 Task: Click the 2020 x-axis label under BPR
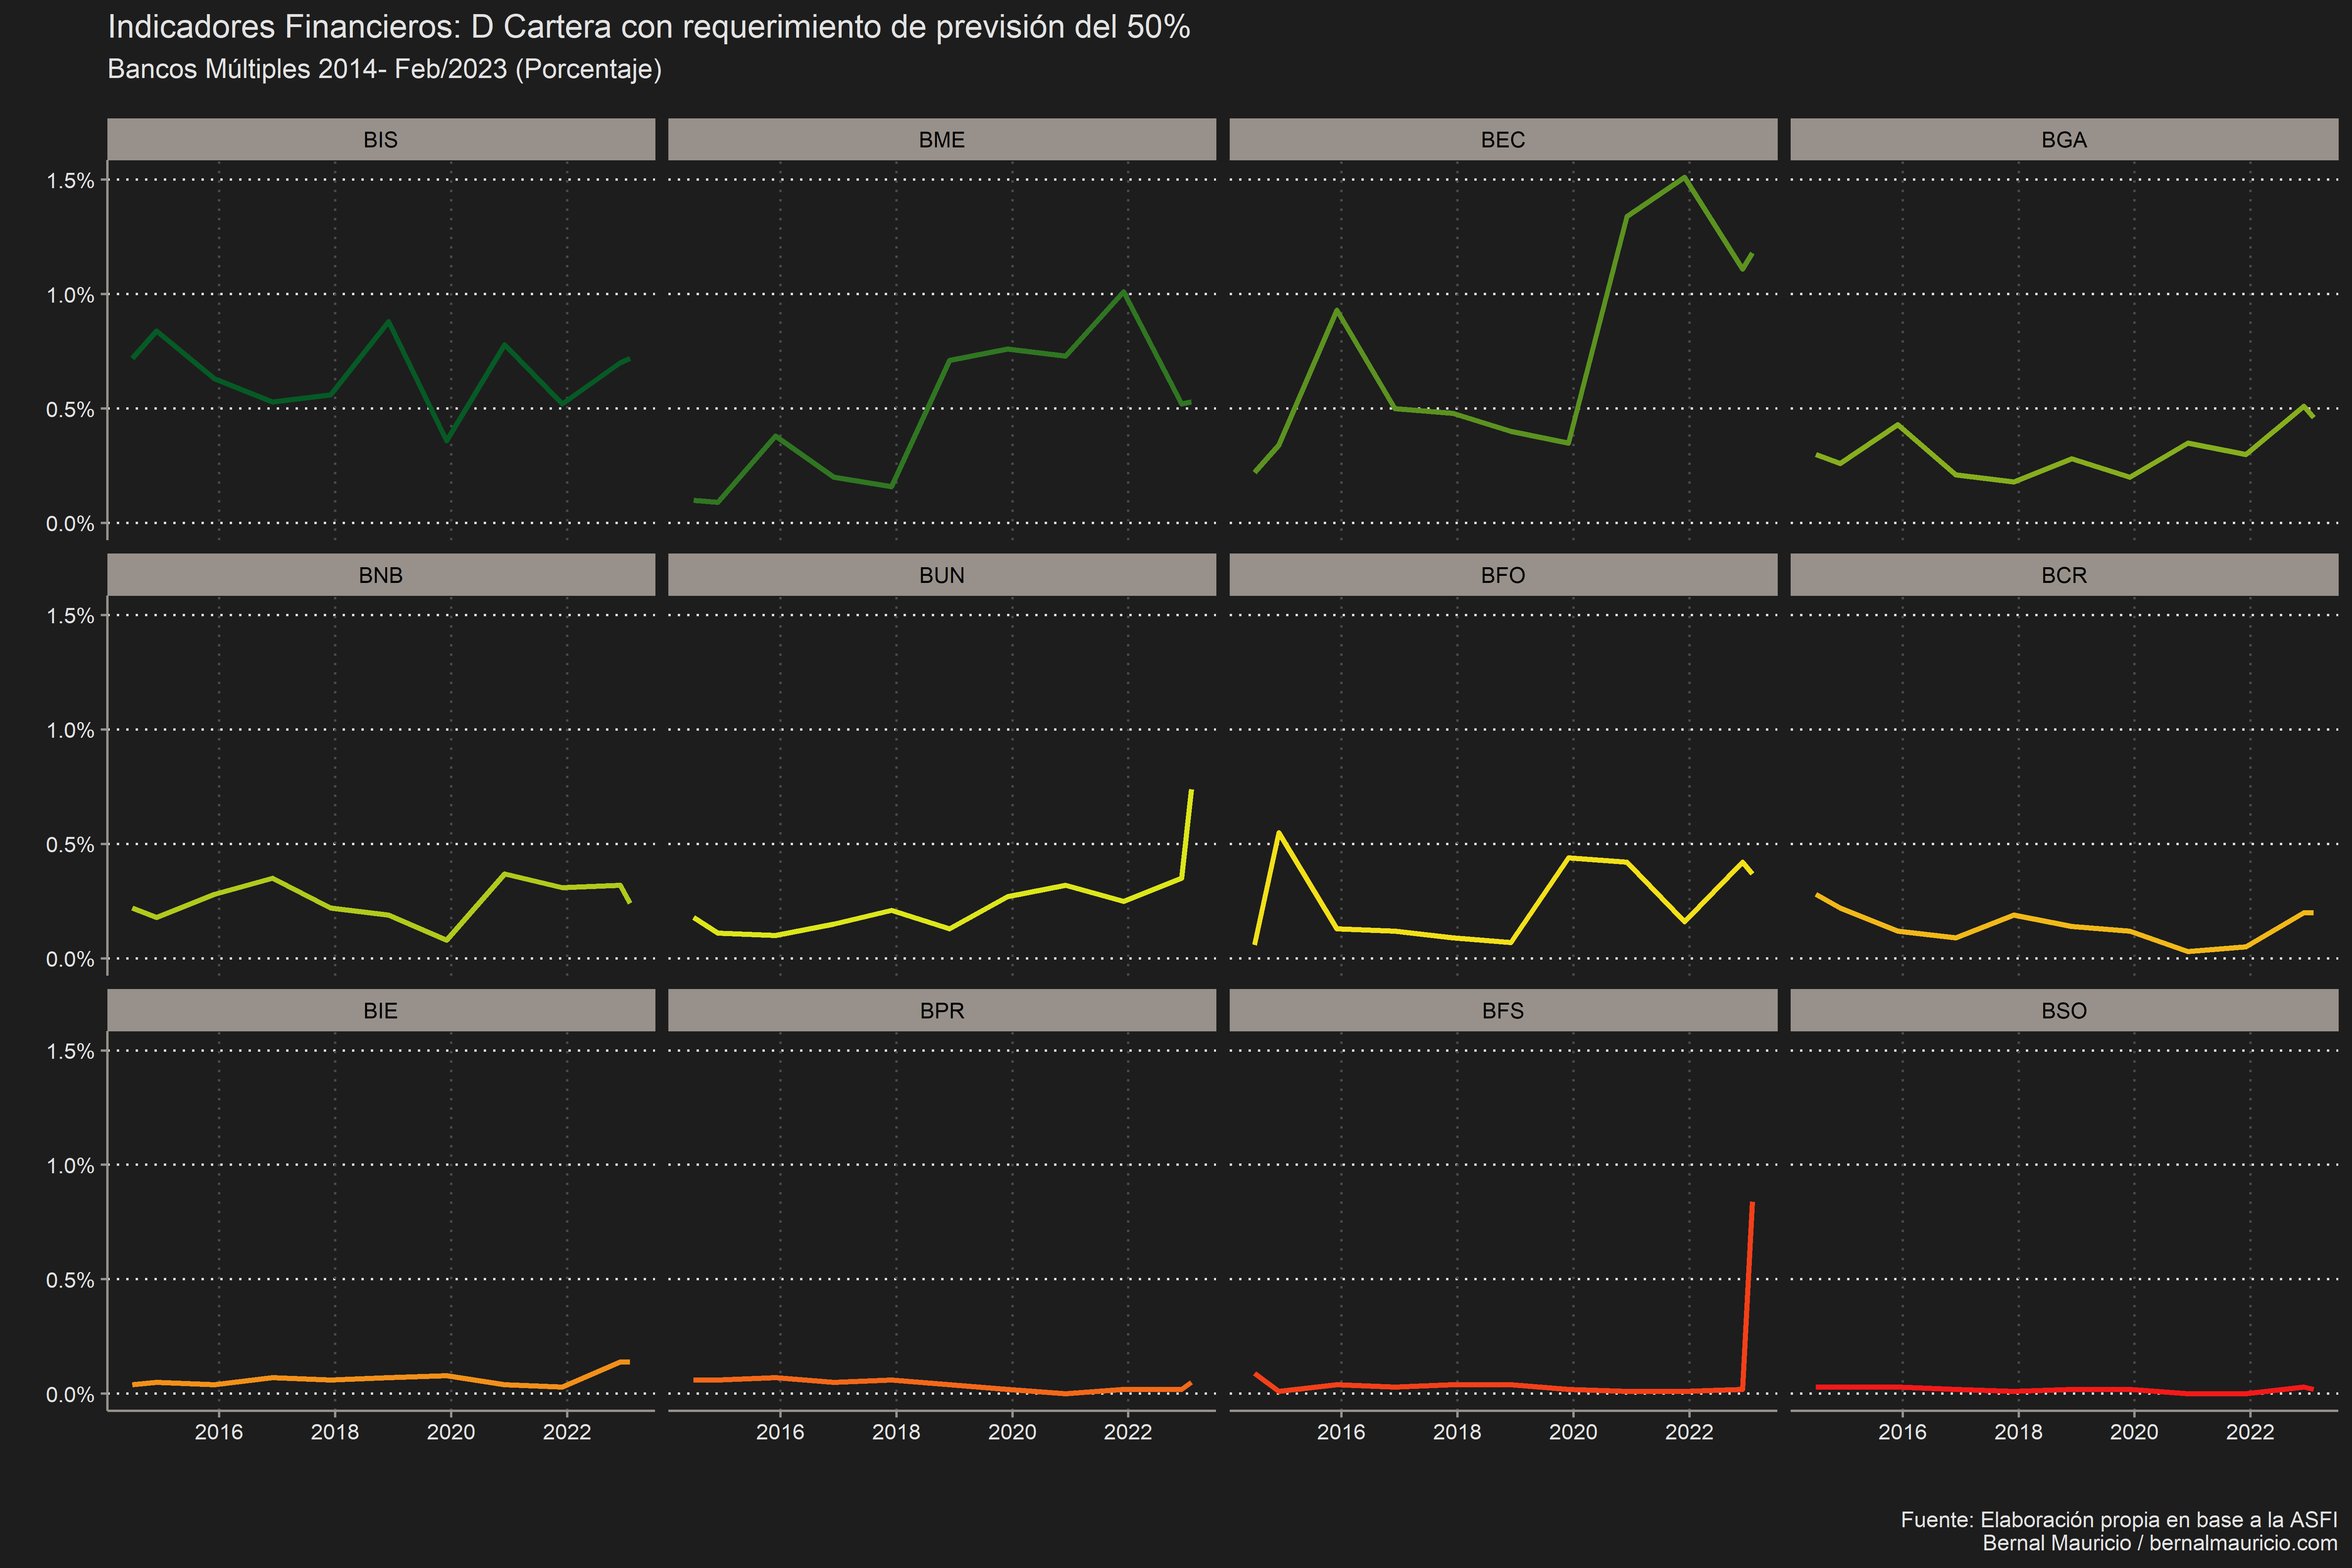click(x=1012, y=1432)
